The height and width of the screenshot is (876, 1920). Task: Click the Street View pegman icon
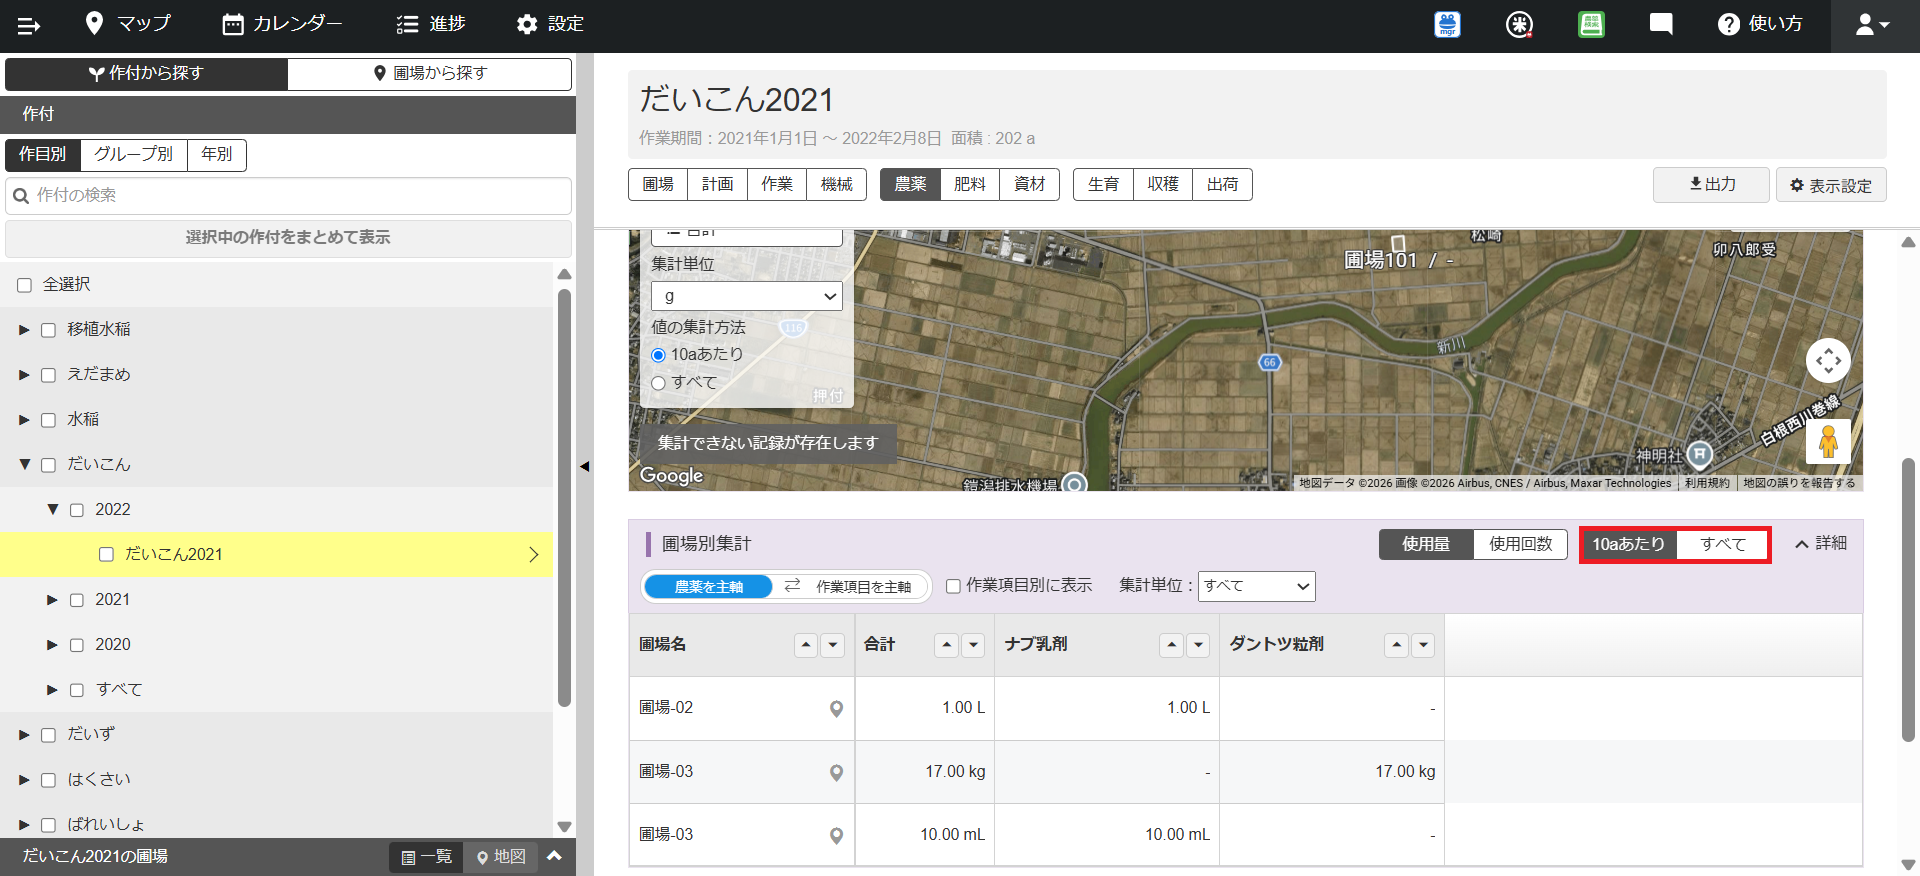point(1828,441)
